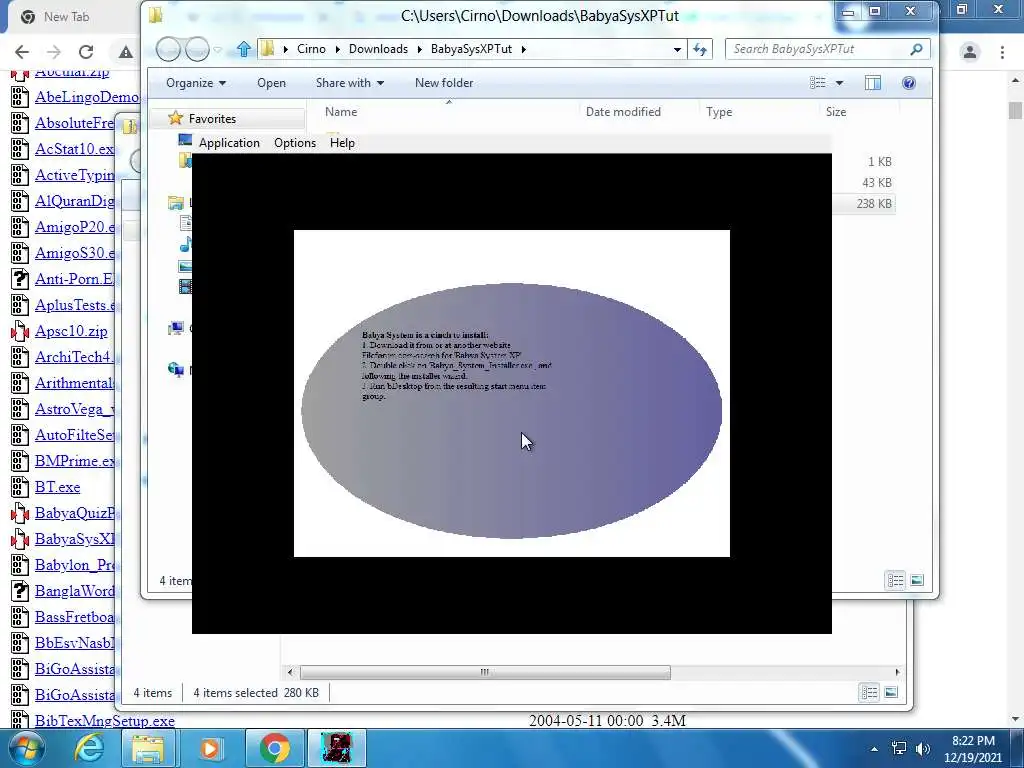This screenshot has width=1024, height=768.
Task: Click the Open button in Explorer toolbar
Action: (x=271, y=83)
